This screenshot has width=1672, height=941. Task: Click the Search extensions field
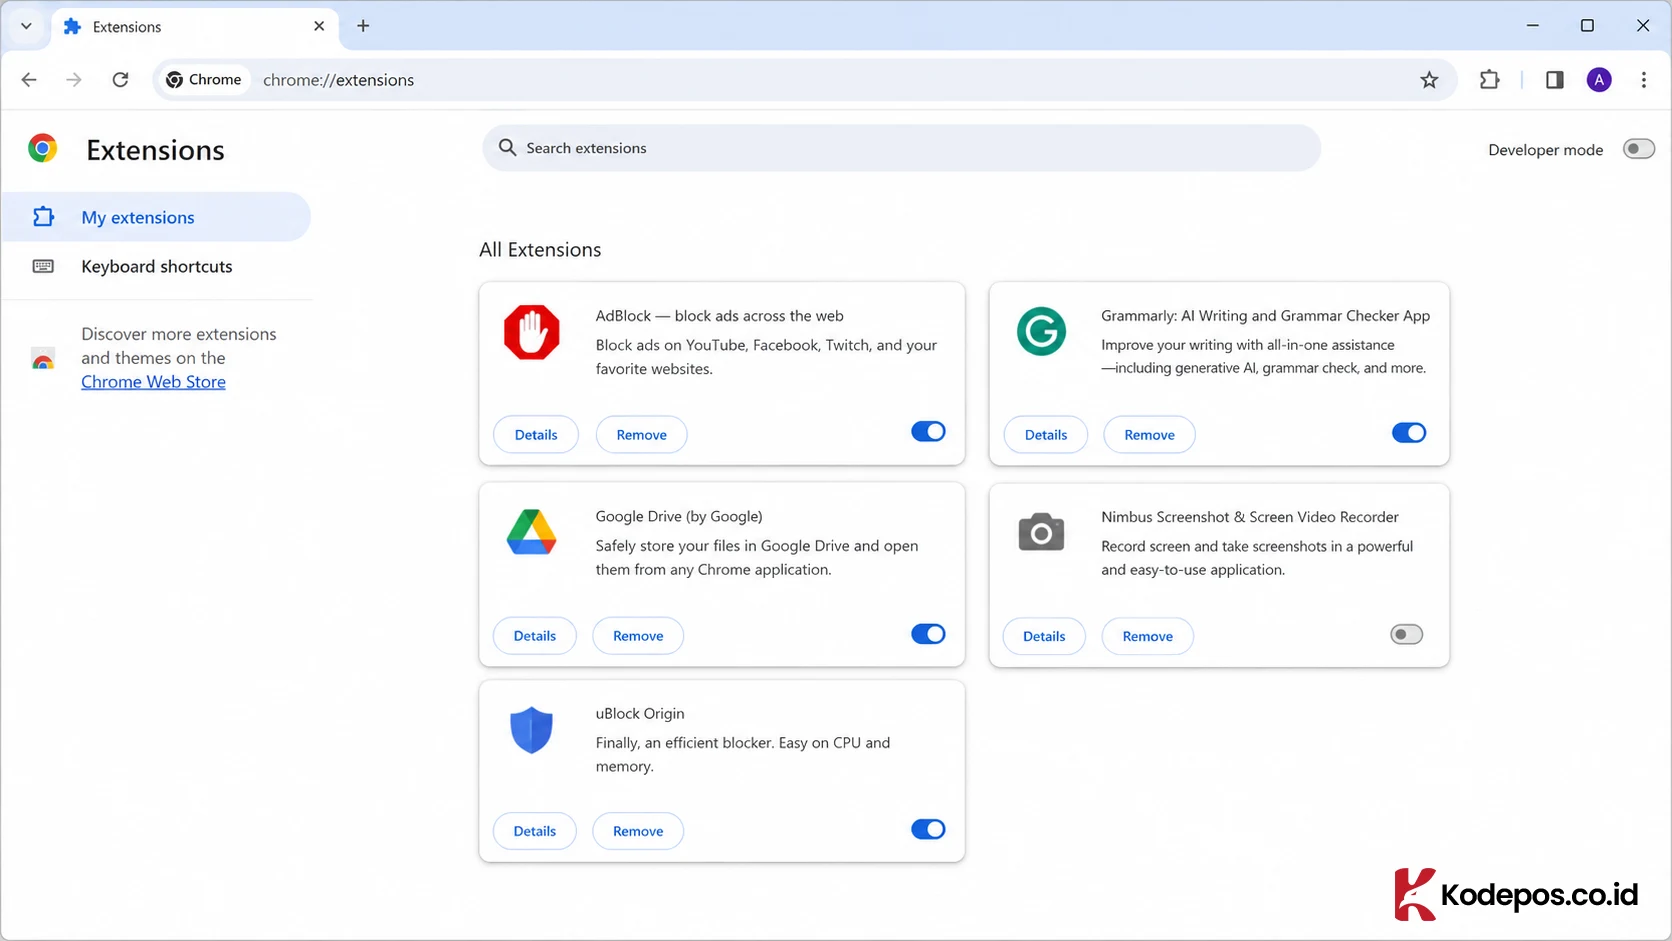[x=901, y=148]
